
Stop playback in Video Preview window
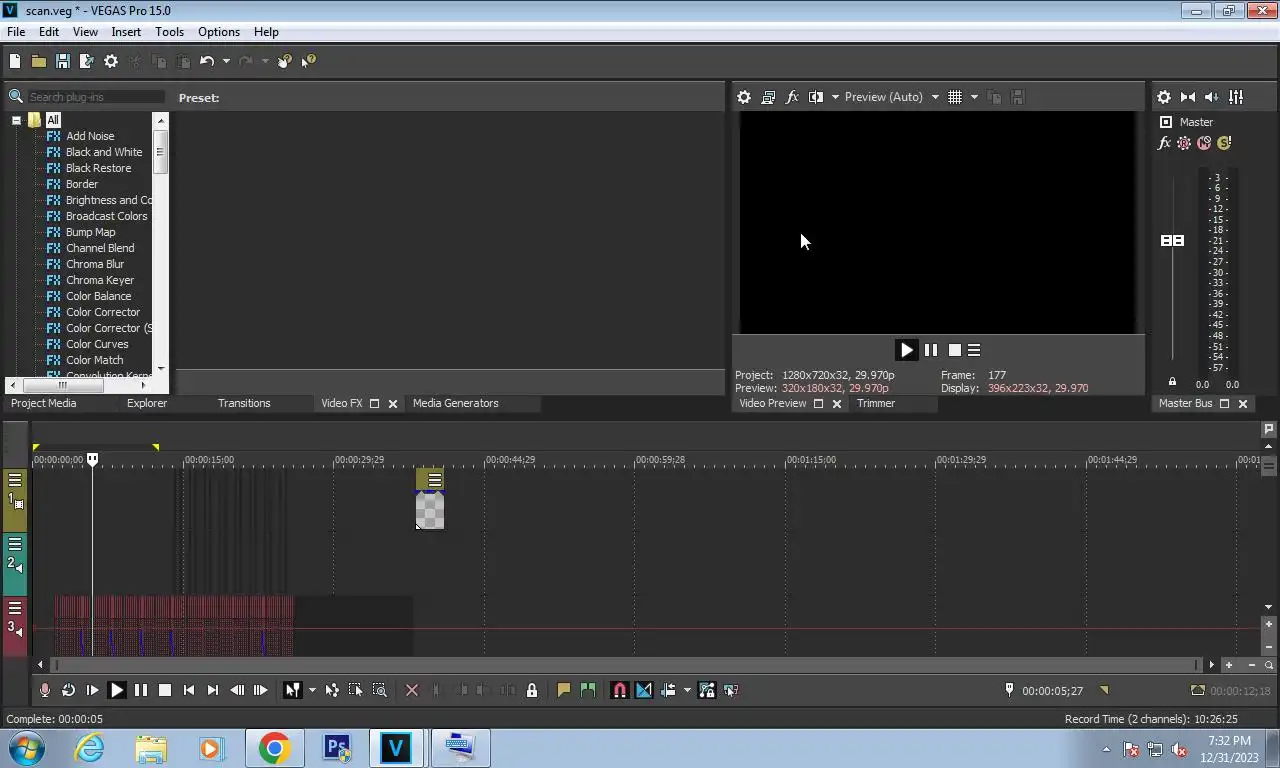955,350
